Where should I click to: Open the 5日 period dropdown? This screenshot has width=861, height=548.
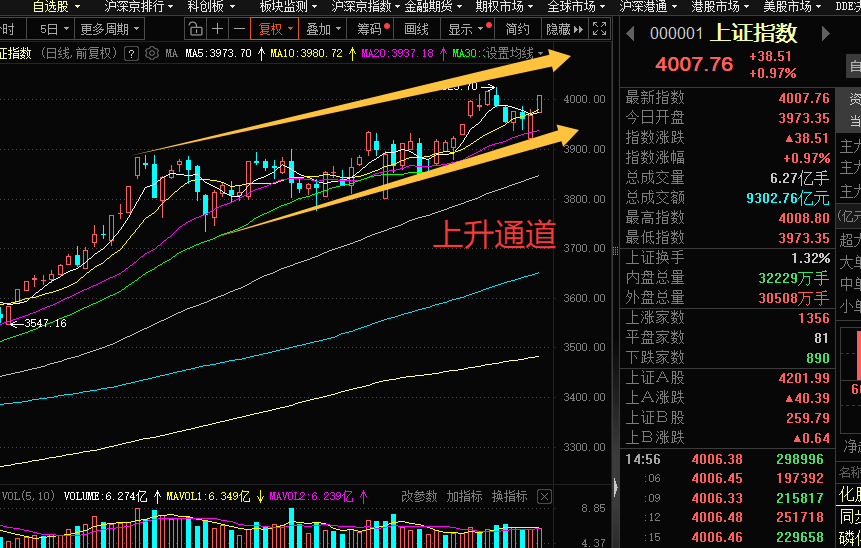click(x=54, y=29)
